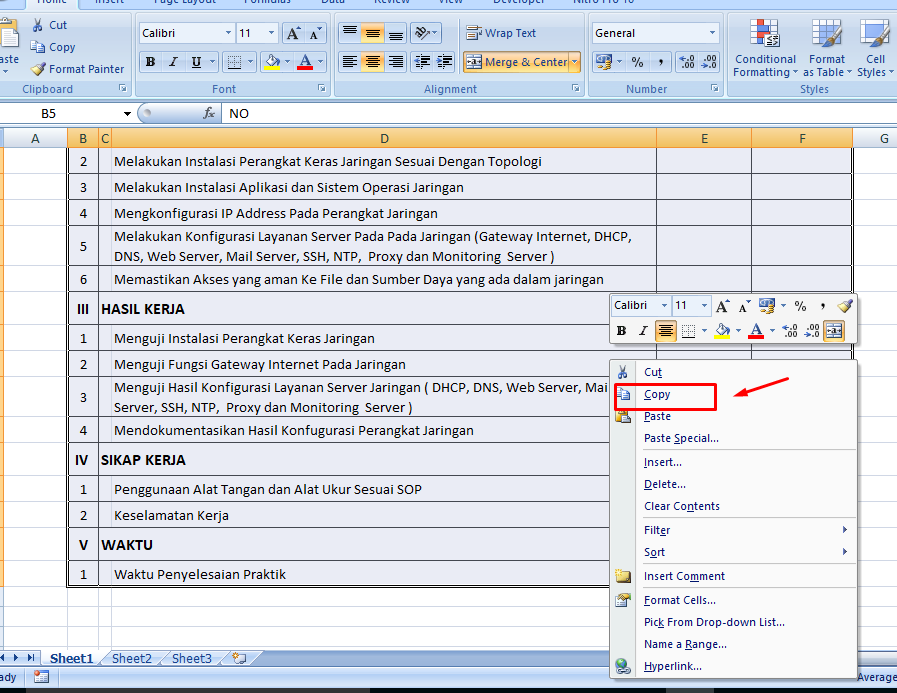Select the Sheet2 worksheet tab
The width and height of the screenshot is (897, 693).
[130, 658]
